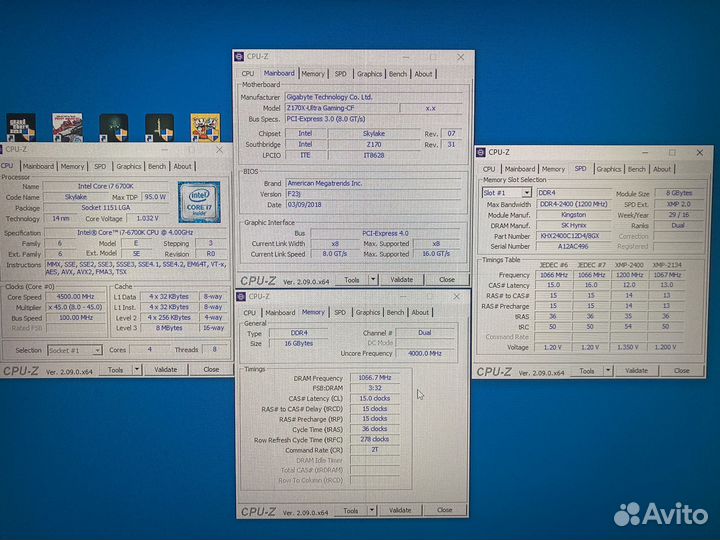Select About tab in Mainboard window

pos(423,73)
